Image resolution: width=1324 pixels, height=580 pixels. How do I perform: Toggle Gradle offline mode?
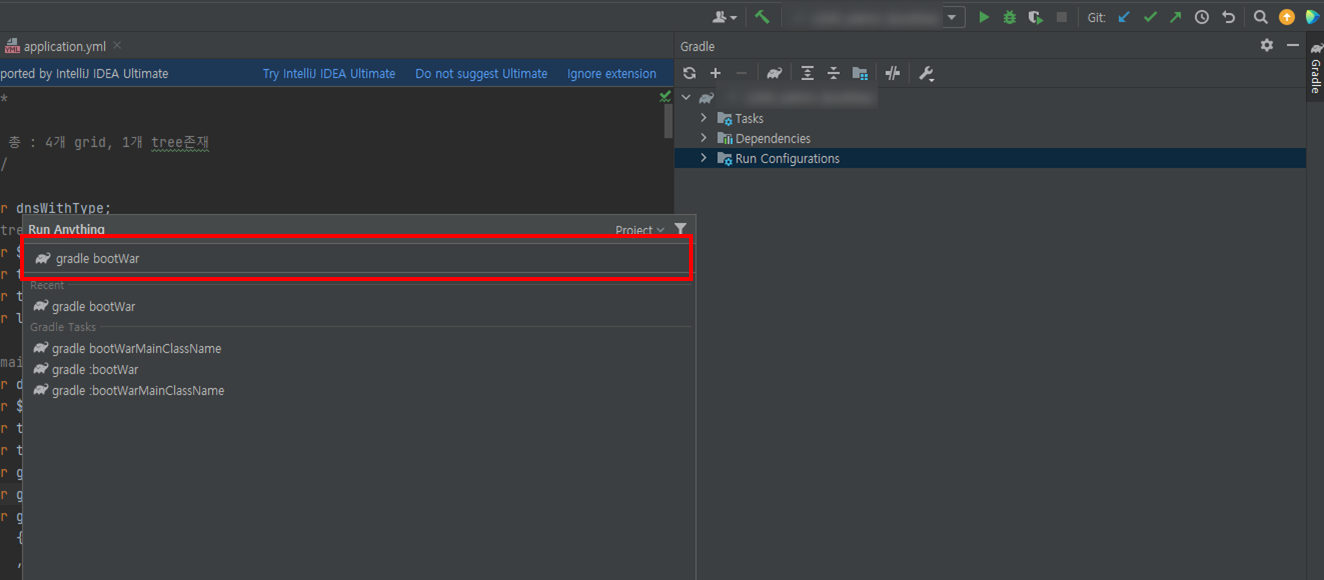pos(893,73)
